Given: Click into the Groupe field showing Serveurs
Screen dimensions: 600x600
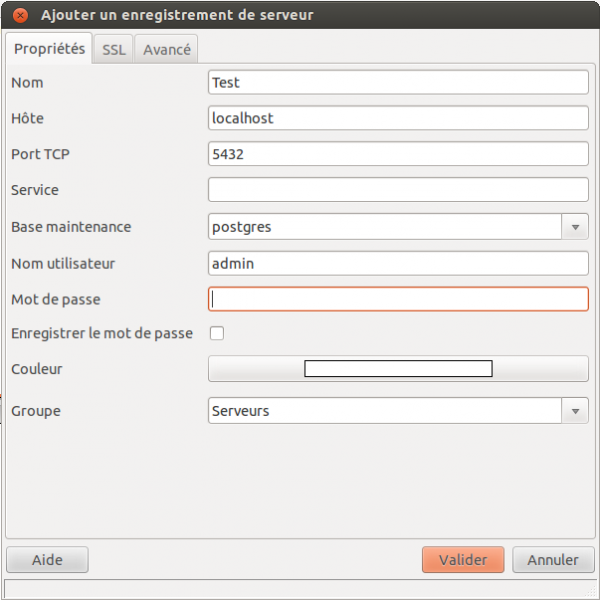Looking at the screenshot, I should tap(385, 411).
